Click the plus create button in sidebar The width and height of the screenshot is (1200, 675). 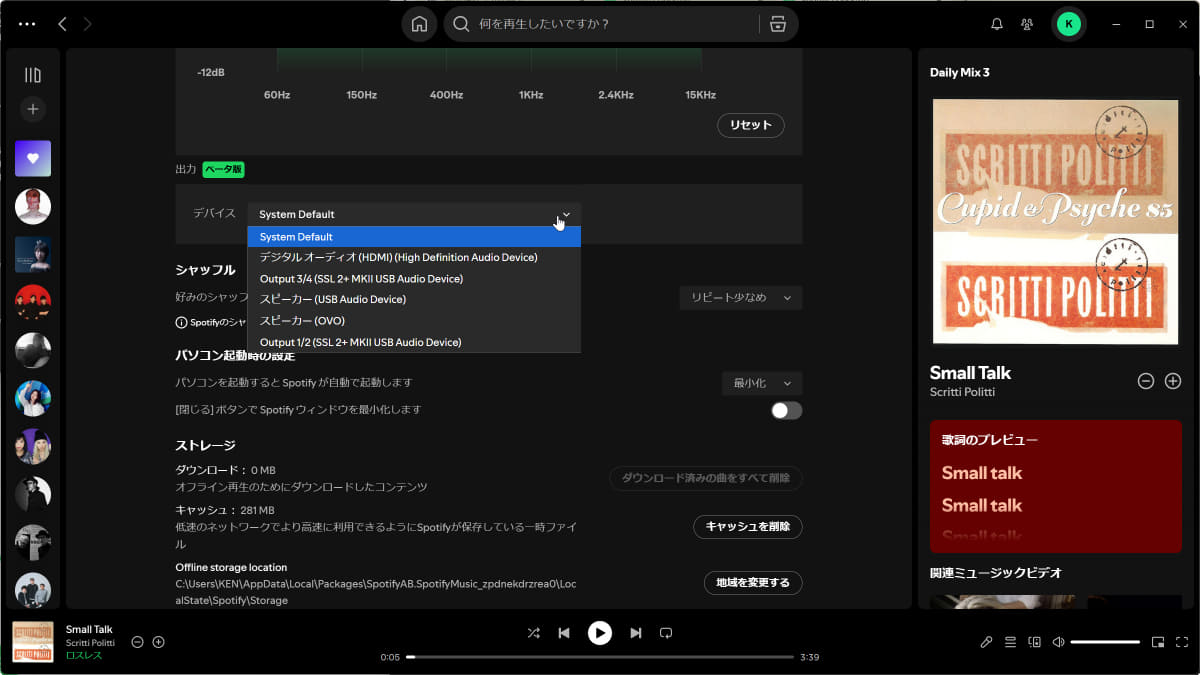pos(33,109)
